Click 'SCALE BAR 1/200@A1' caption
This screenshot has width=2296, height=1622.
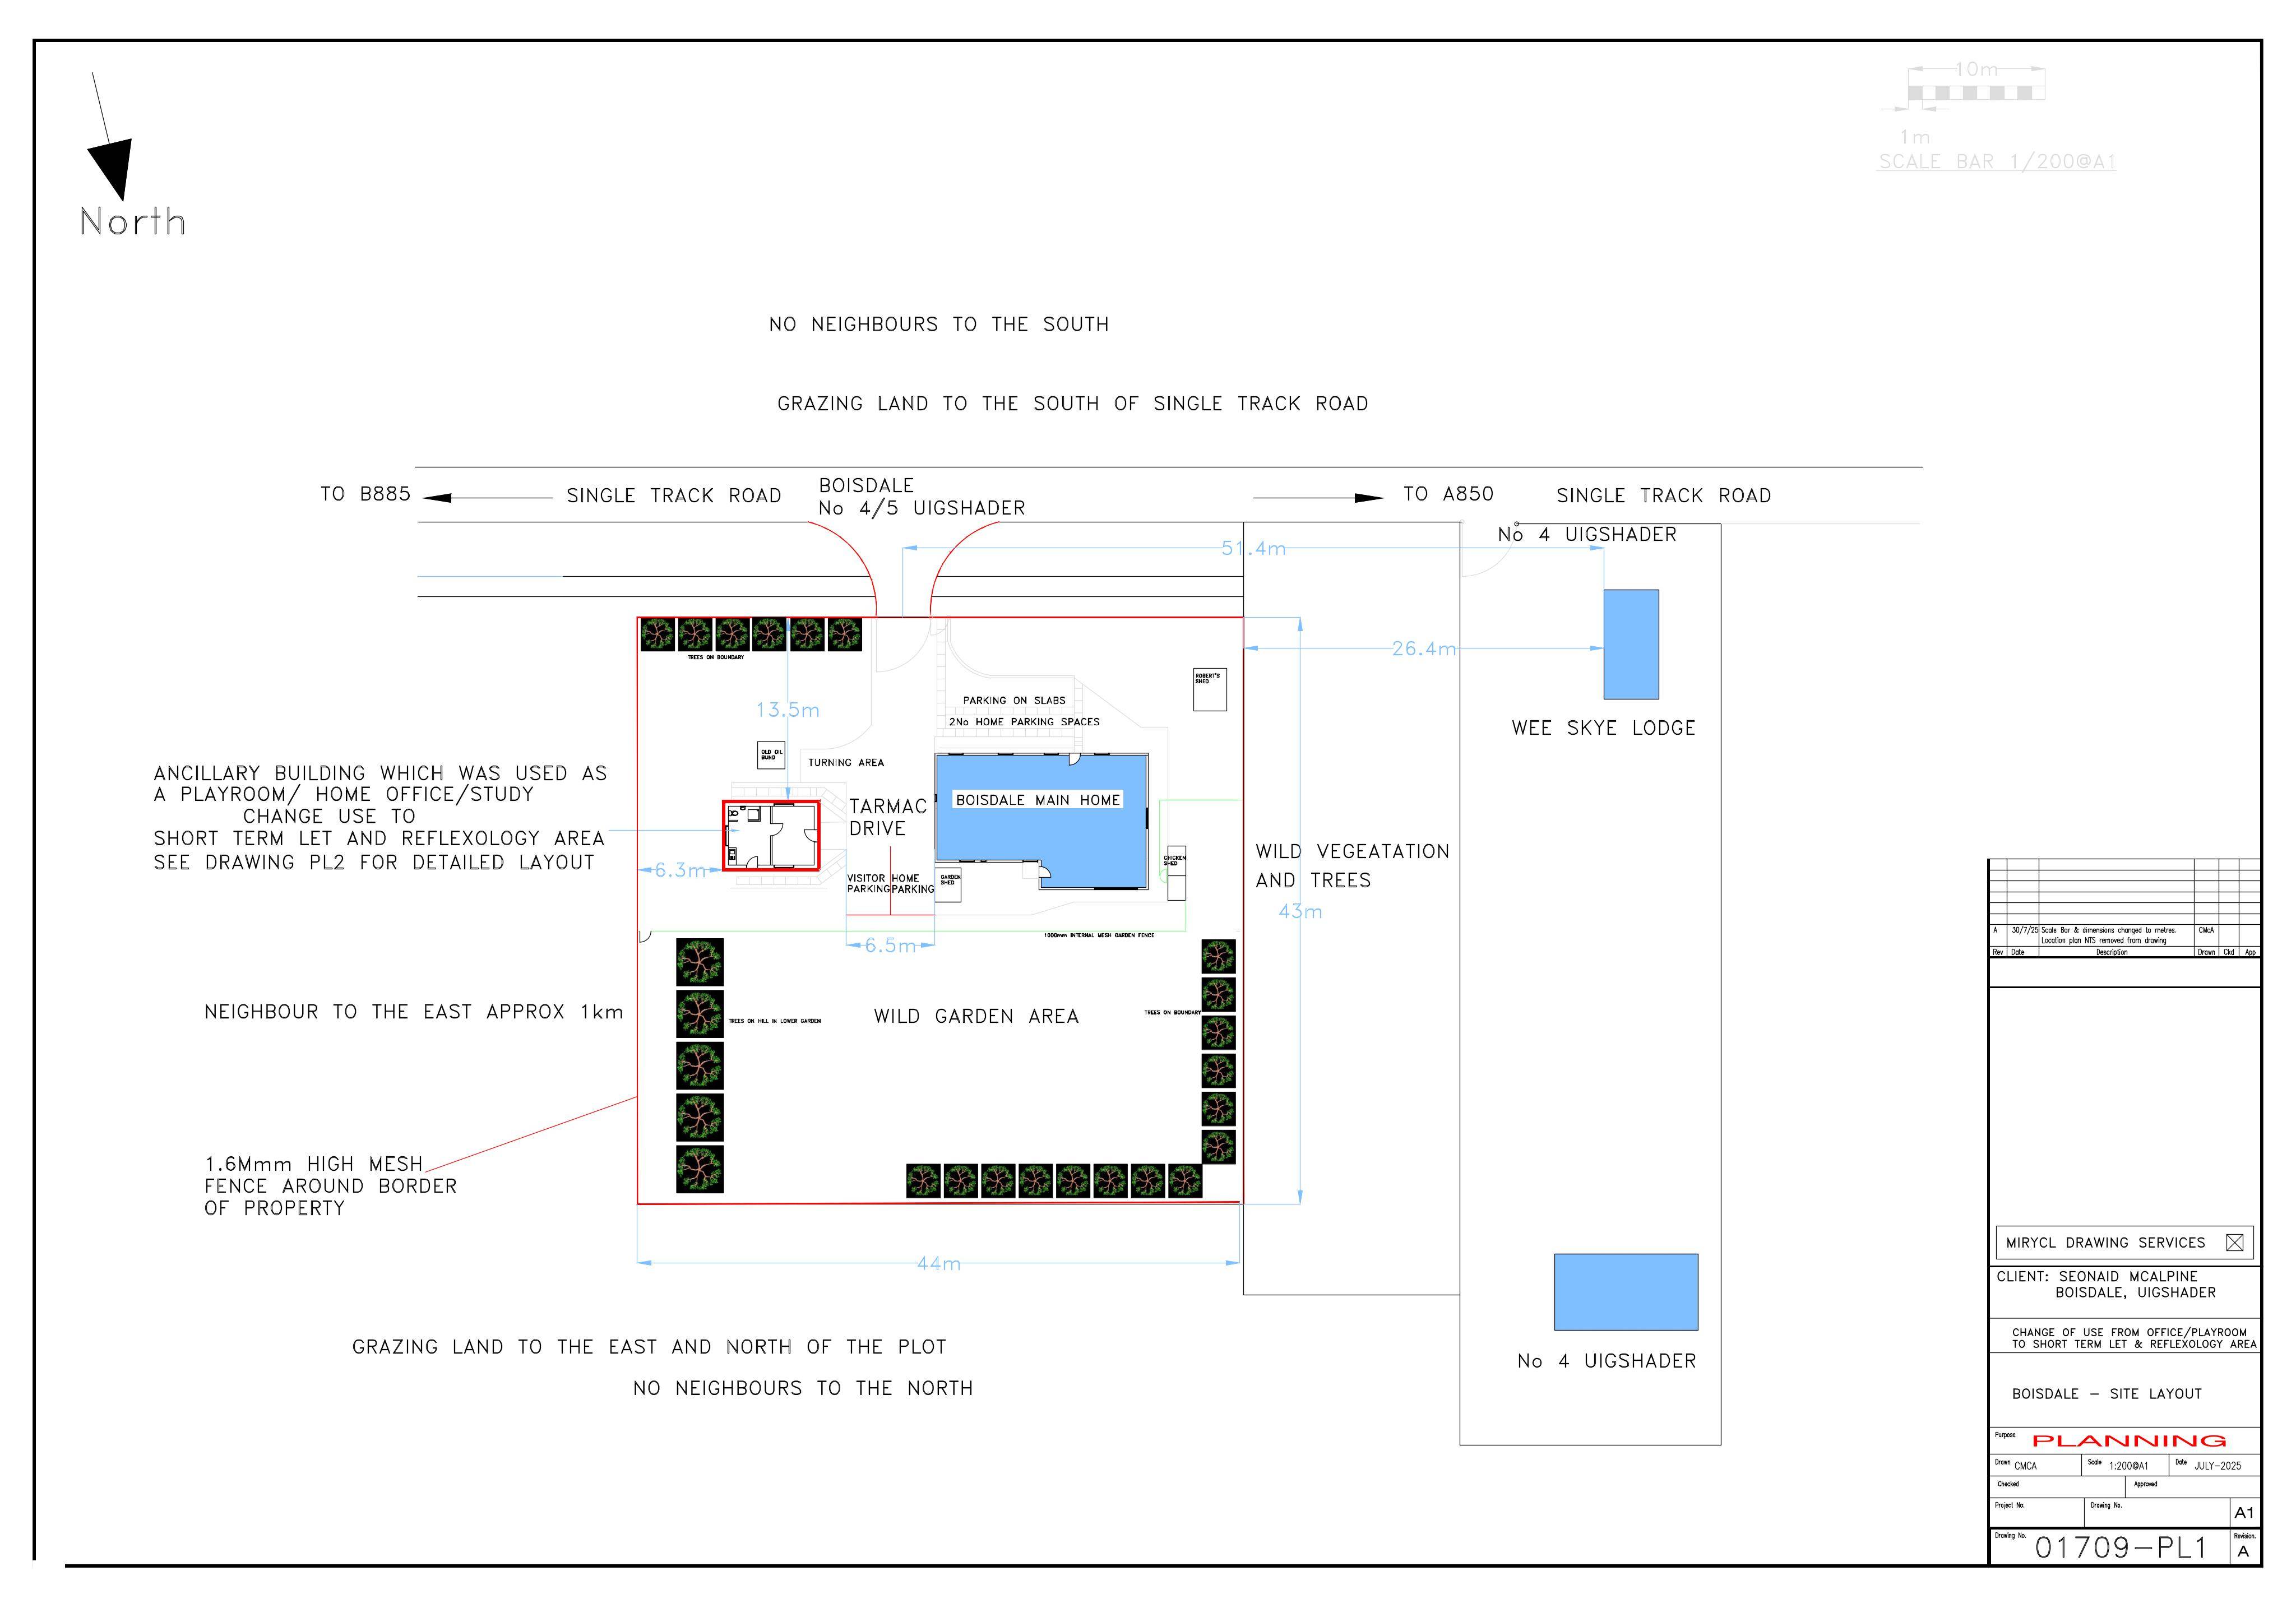click(1997, 162)
